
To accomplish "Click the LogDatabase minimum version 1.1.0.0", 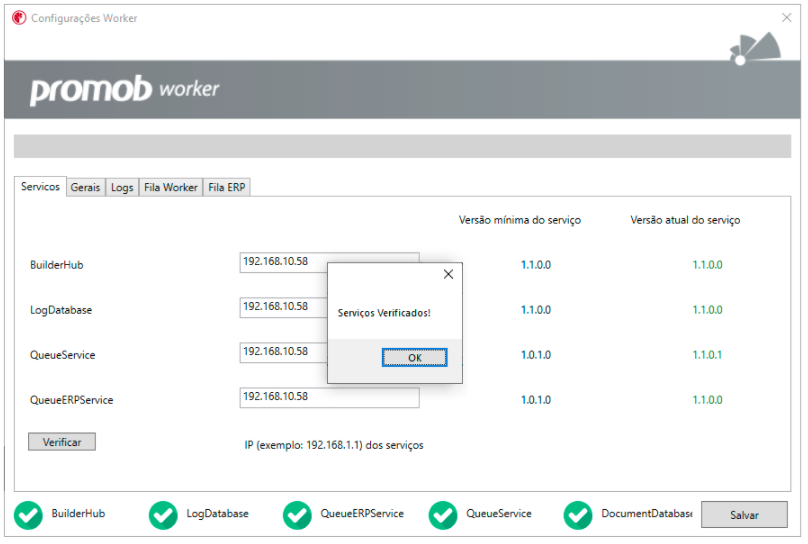I will pos(535,310).
